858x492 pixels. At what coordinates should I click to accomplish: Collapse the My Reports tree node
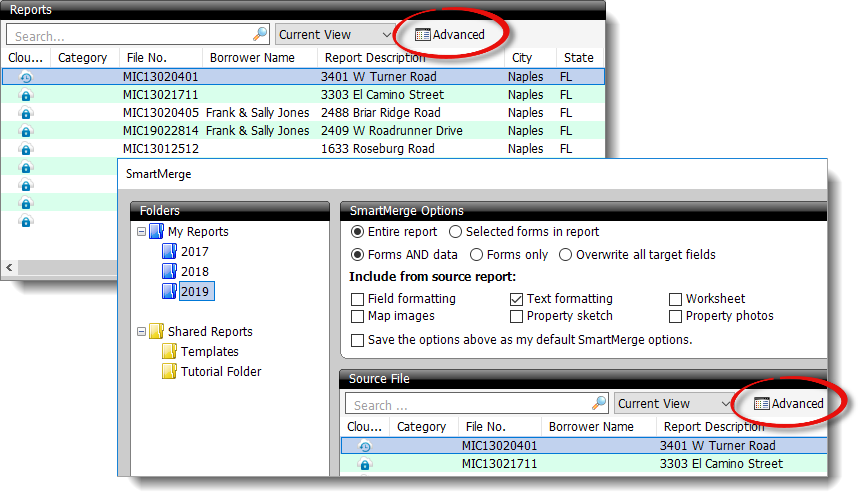coord(142,232)
